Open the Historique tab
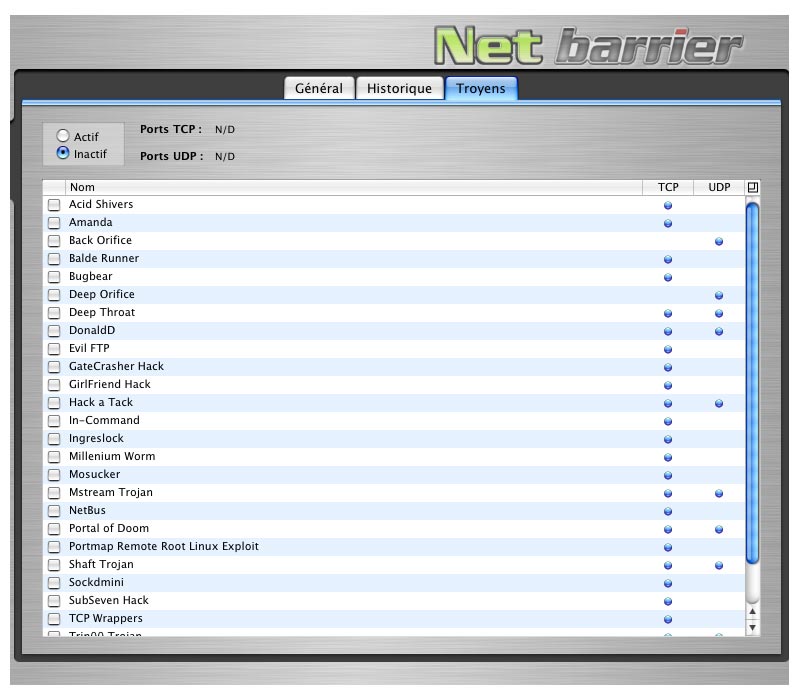 point(399,88)
